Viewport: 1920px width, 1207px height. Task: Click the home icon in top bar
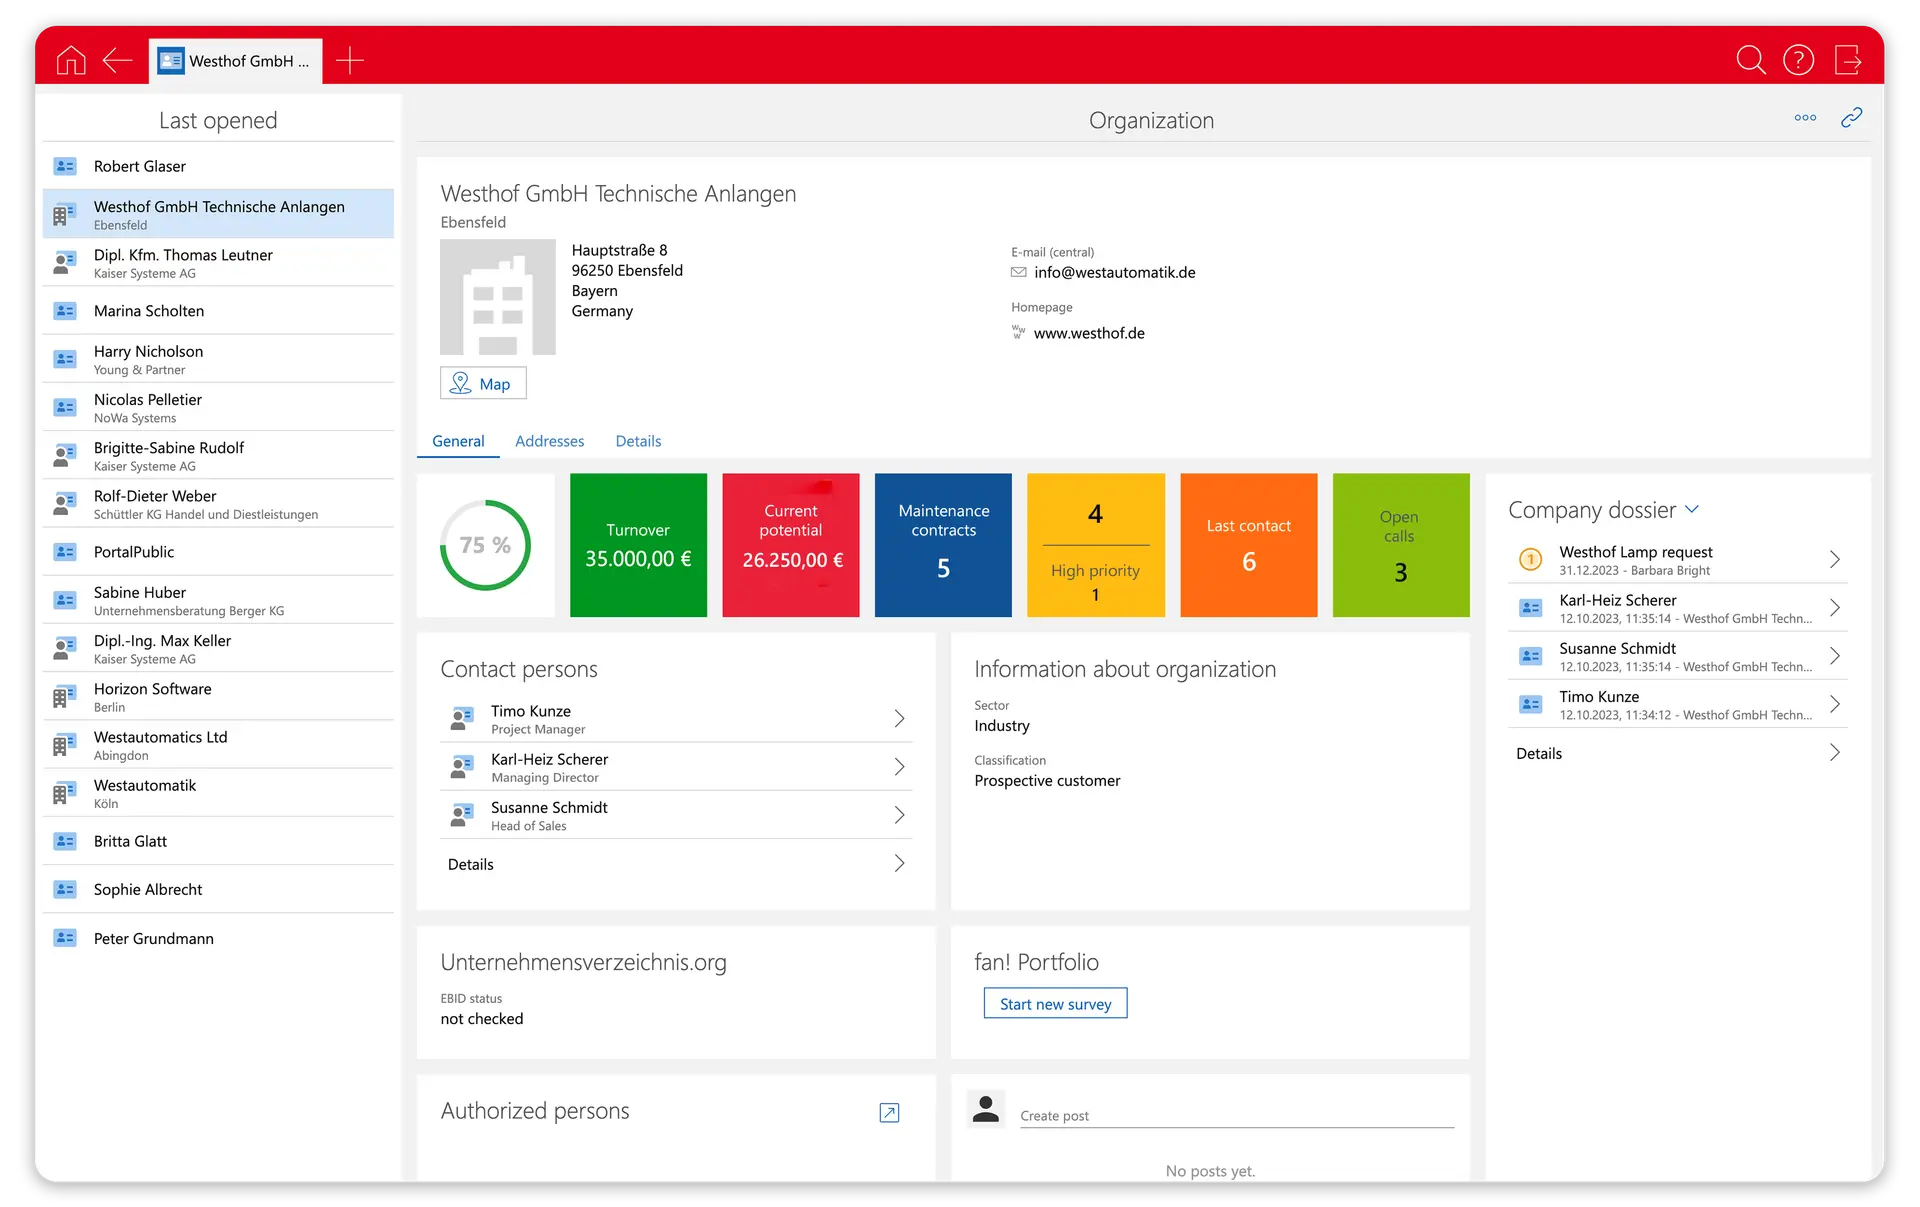pyautogui.click(x=71, y=61)
